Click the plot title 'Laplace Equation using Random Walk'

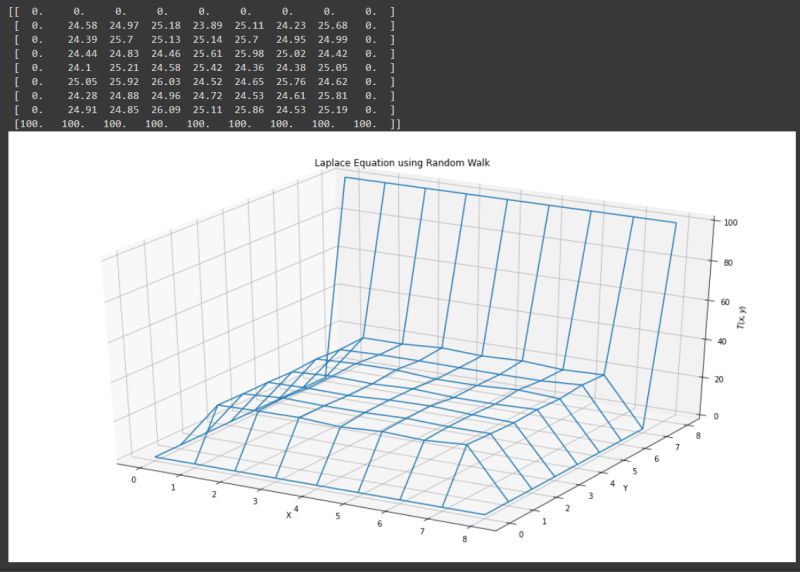coord(402,163)
